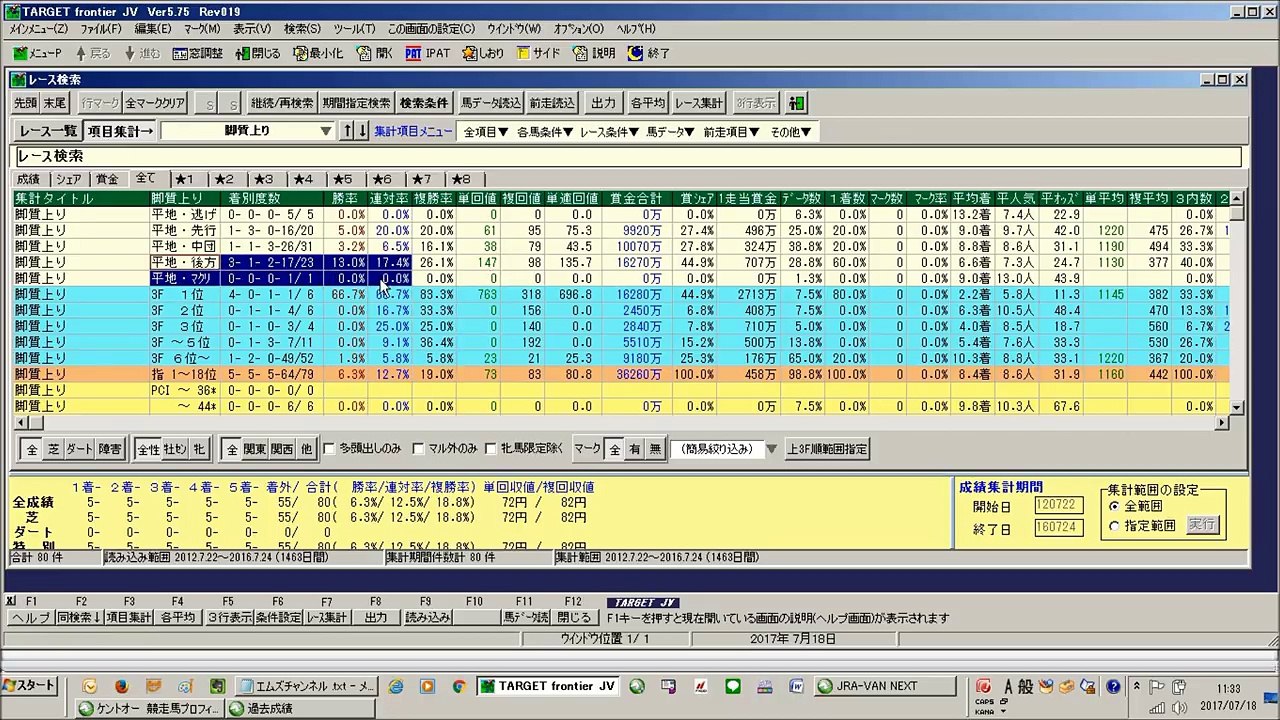Click the 窓調整 window adjust toolbar icon
The image size is (1280, 720).
pyautogui.click(x=197, y=53)
